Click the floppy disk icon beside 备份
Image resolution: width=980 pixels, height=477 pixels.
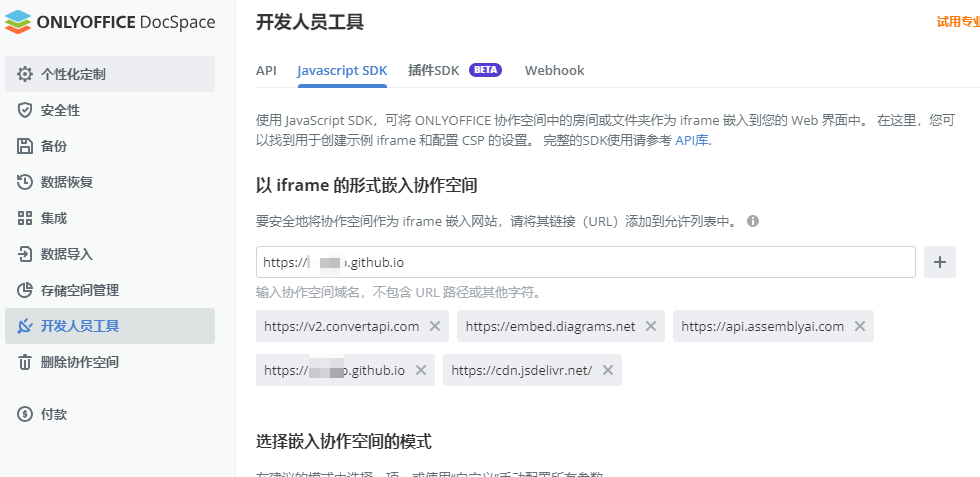[24, 146]
